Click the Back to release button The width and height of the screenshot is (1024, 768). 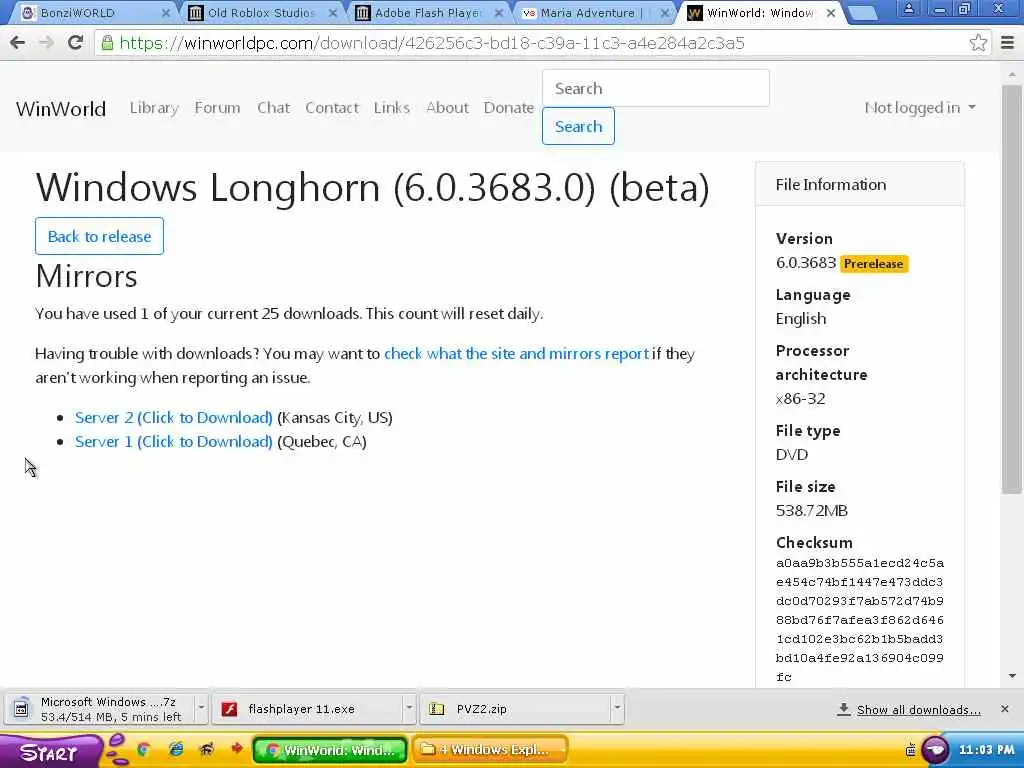99,236
